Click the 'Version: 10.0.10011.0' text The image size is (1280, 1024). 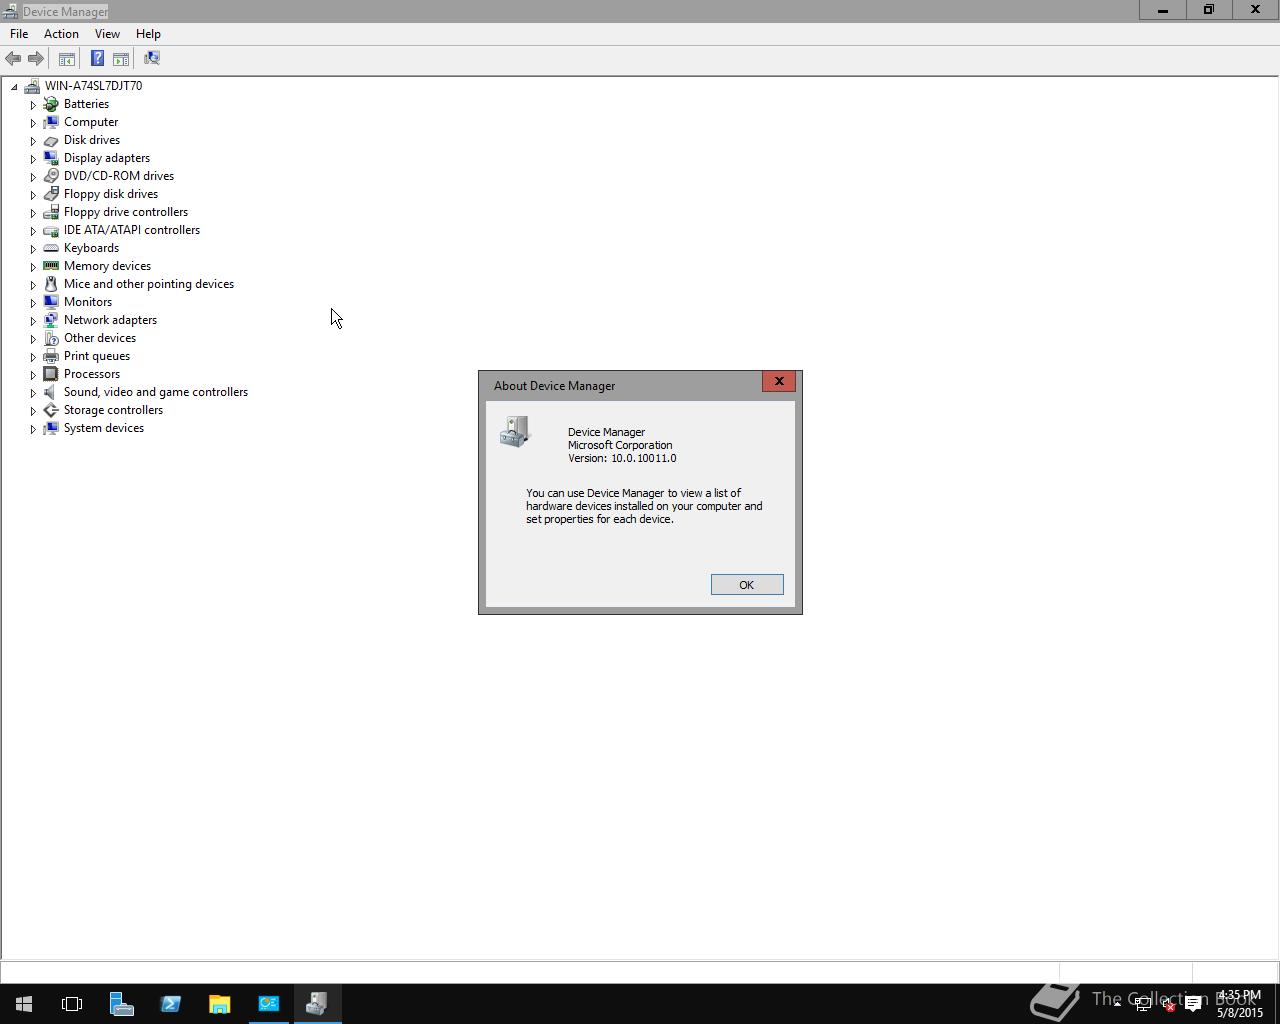(622, 458)
